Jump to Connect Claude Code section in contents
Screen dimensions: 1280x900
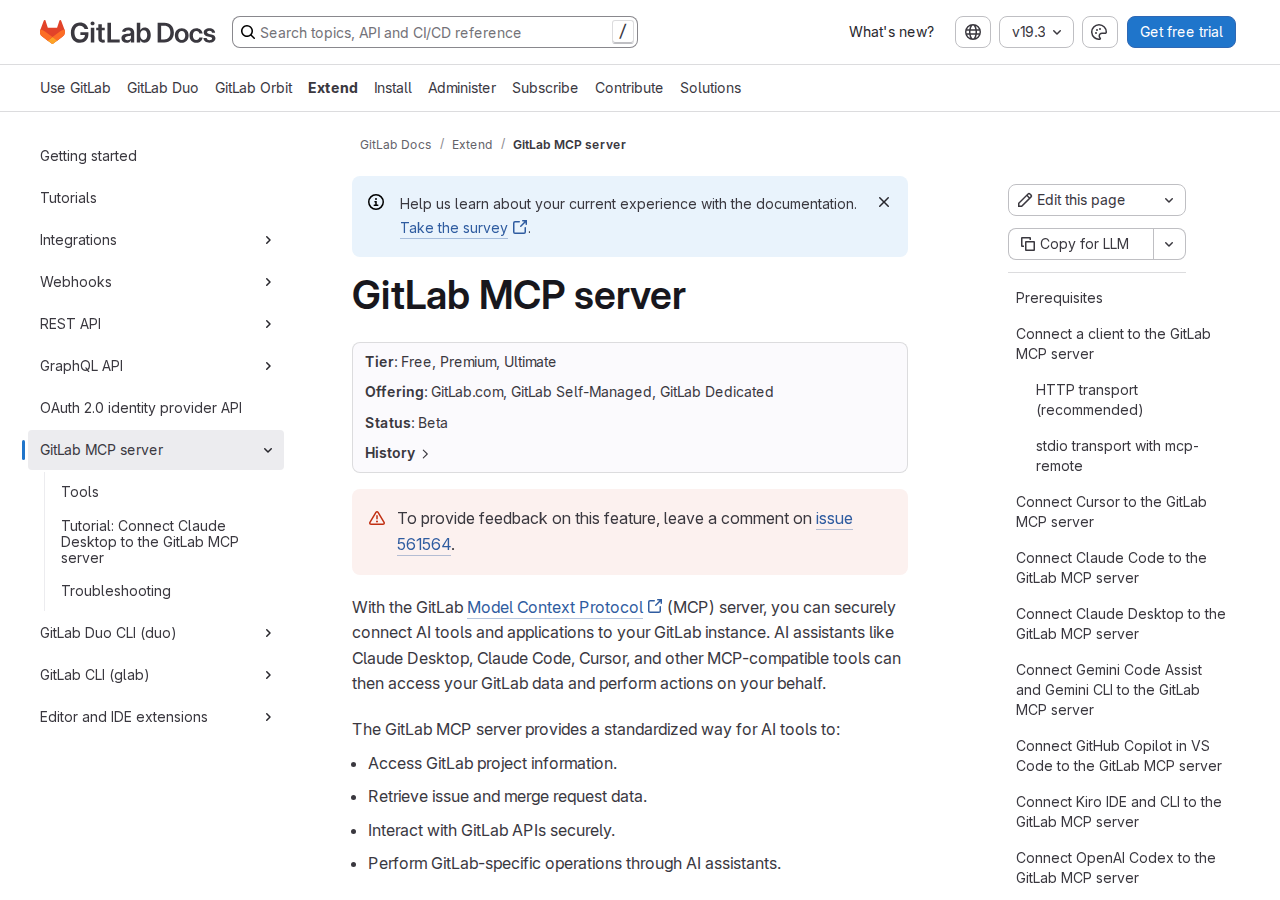[1111, 568]
